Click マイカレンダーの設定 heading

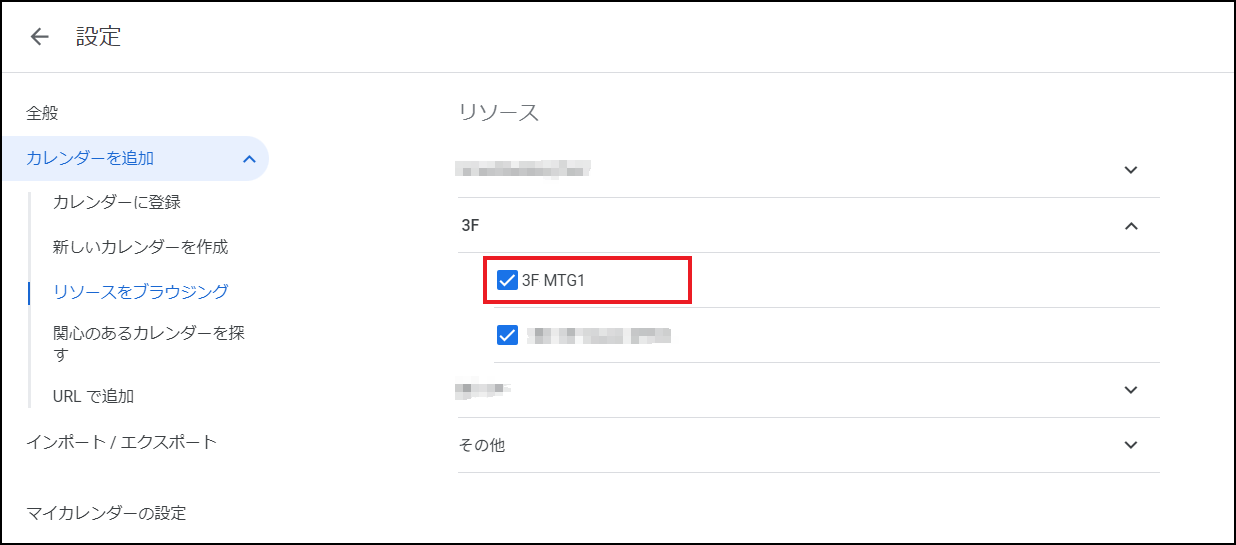pos(106,514)
